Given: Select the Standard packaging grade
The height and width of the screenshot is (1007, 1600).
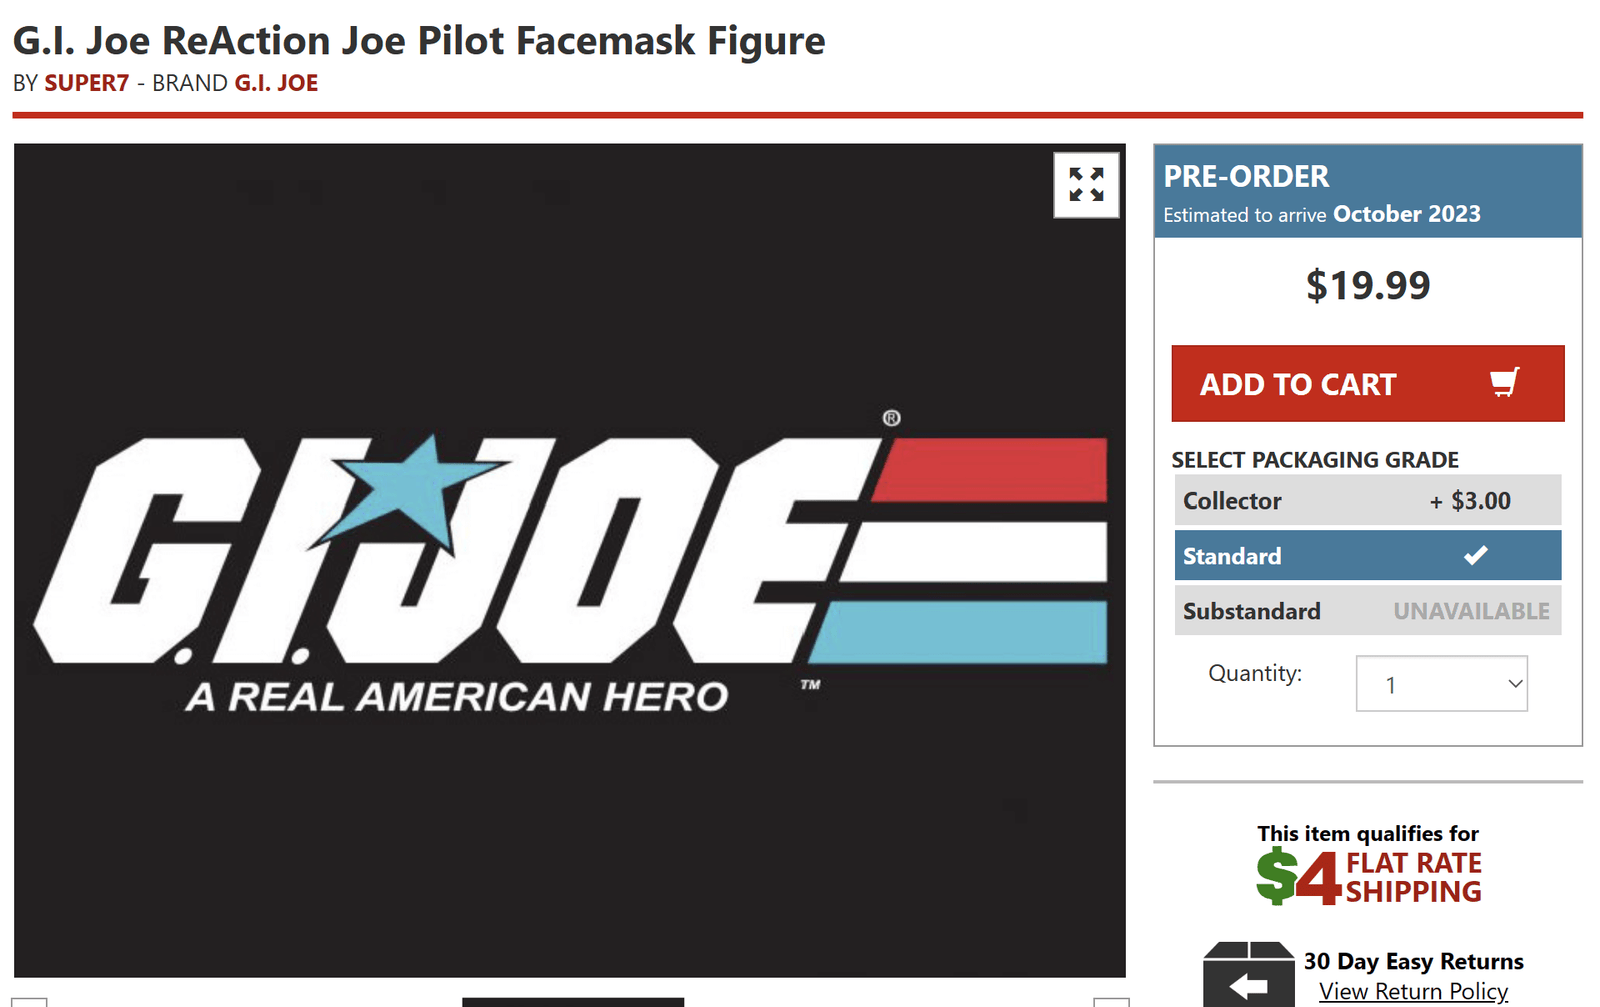Looking at the screenshot, I should point(1367,555).
